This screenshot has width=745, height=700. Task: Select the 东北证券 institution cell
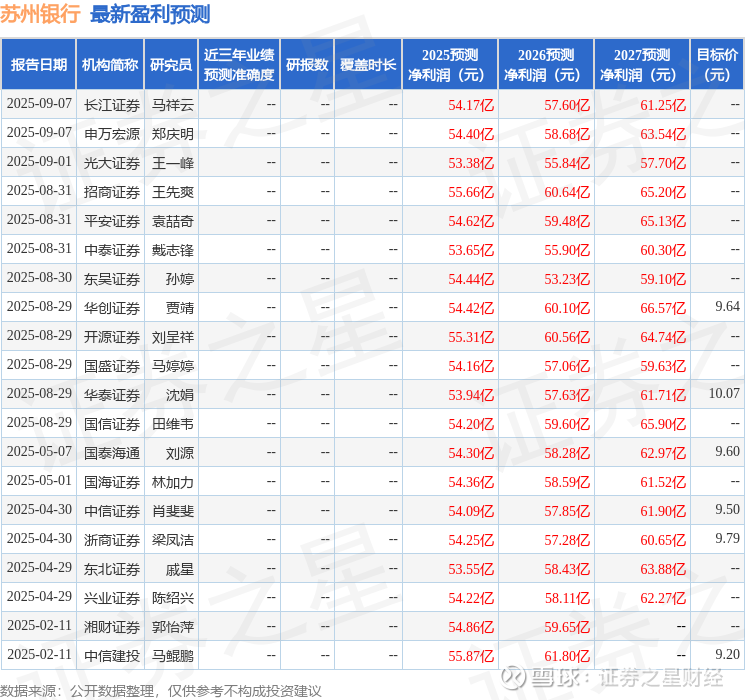pos(112,569)
